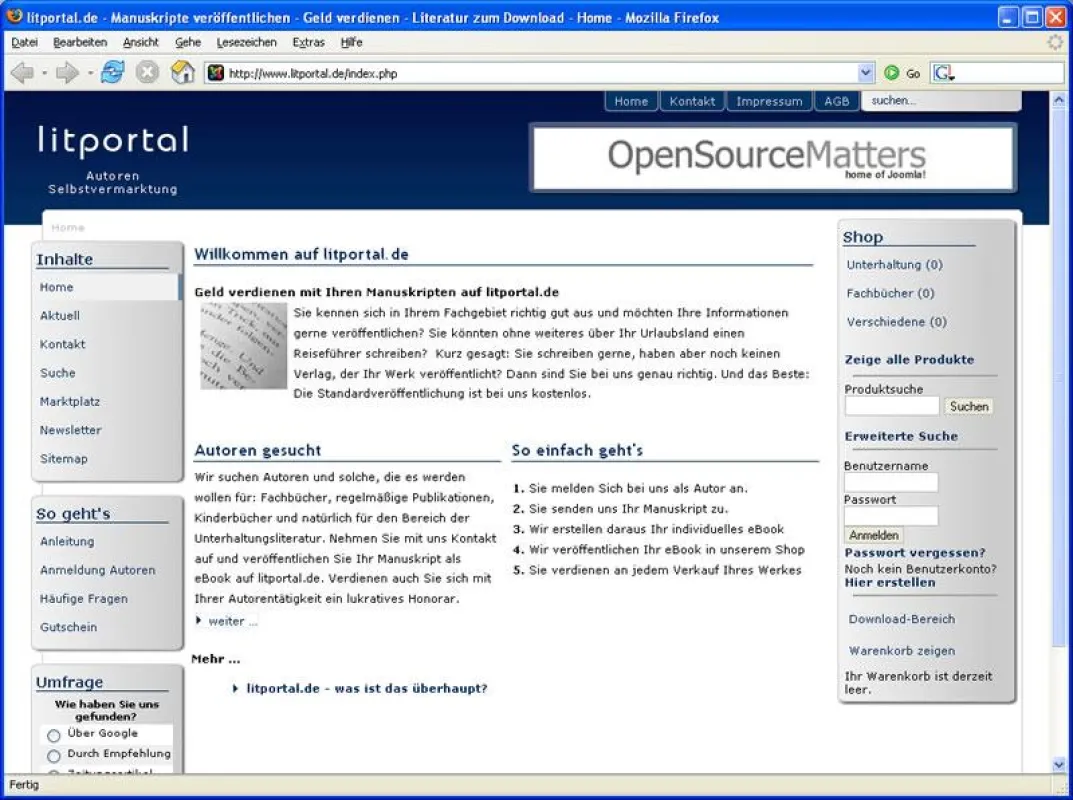Click the Passwort input field

click(x=891, y=516)
